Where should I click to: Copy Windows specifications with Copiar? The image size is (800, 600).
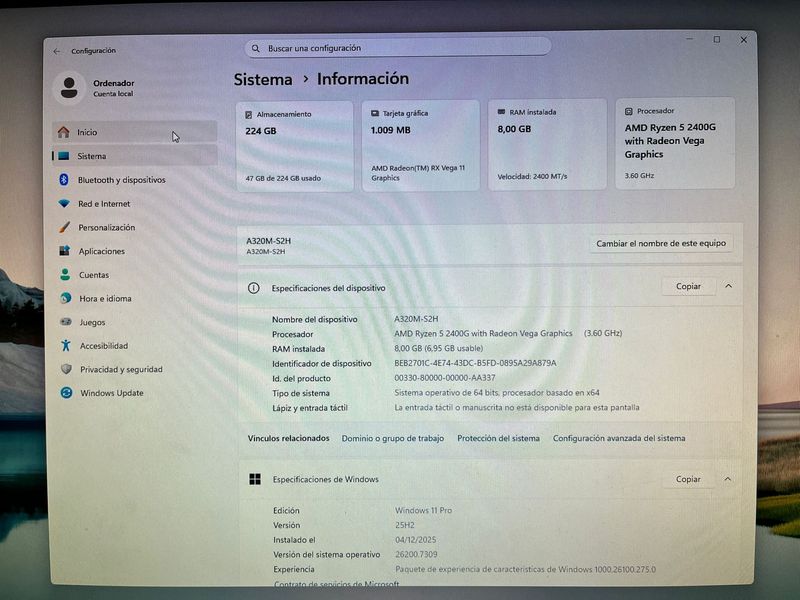688,479
